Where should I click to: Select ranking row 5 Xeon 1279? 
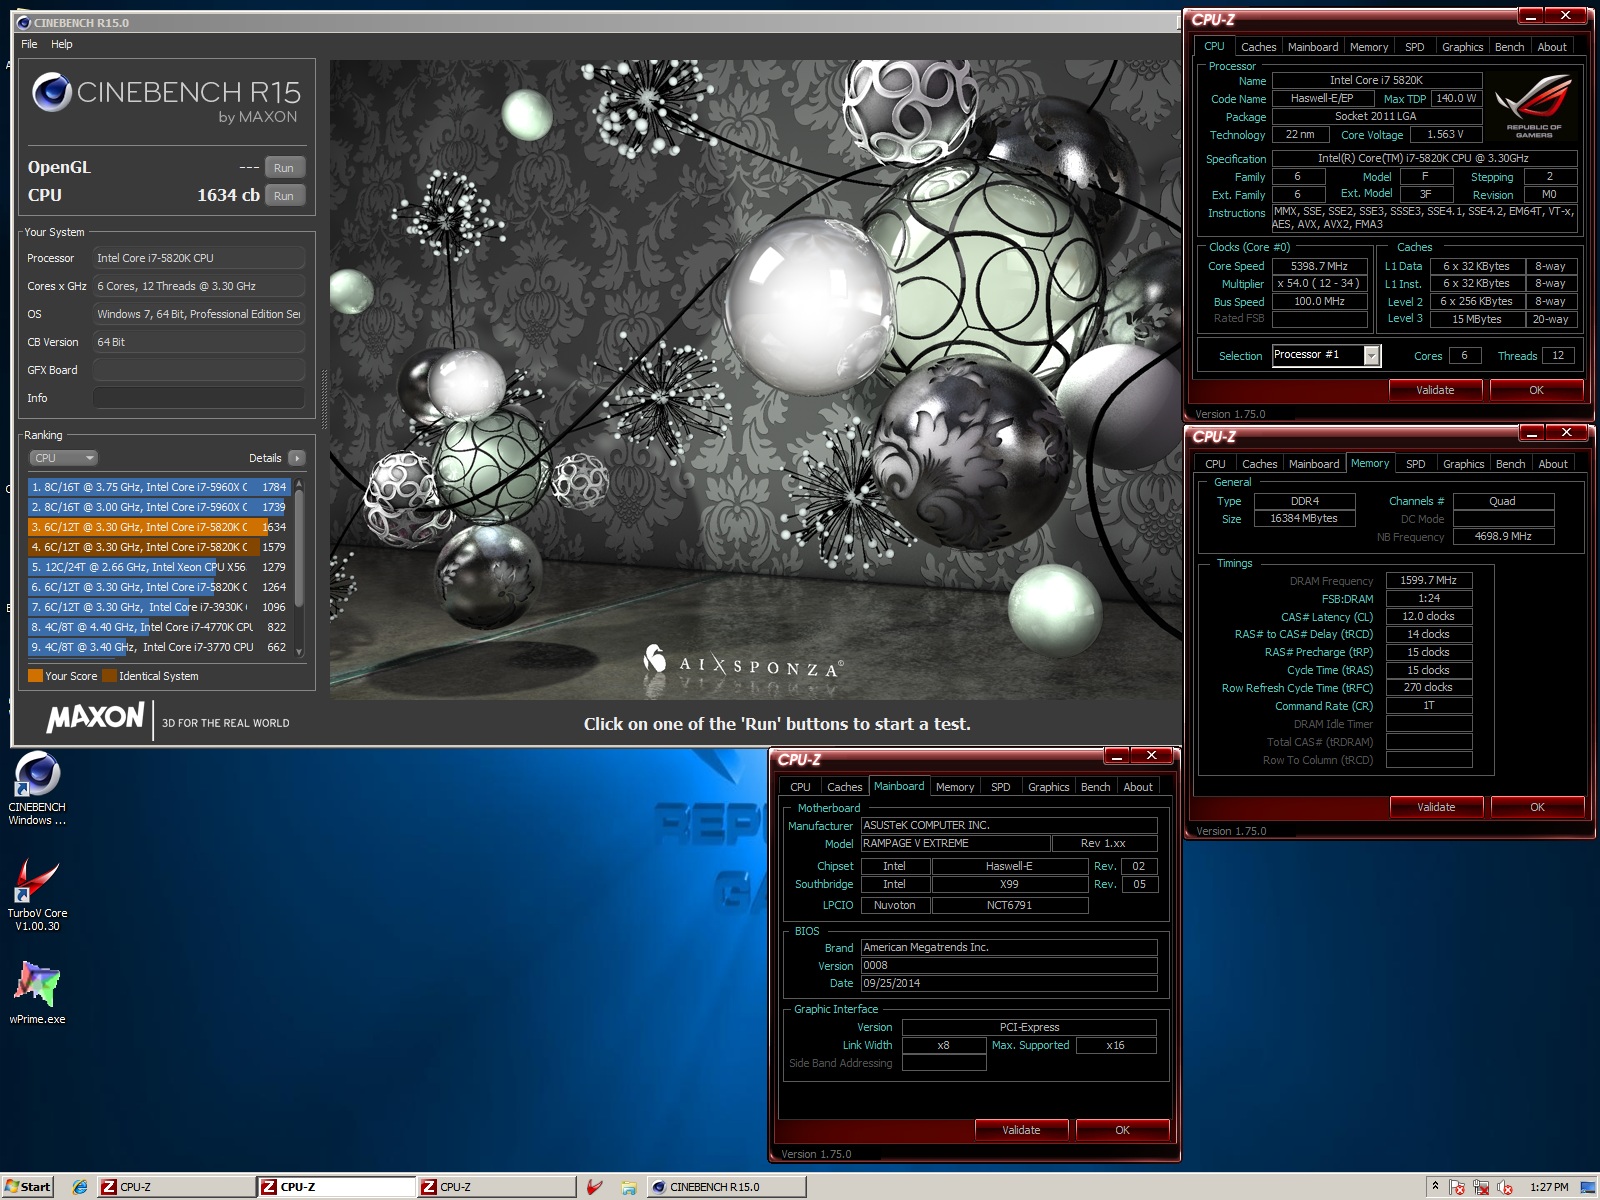pos(160,567)
